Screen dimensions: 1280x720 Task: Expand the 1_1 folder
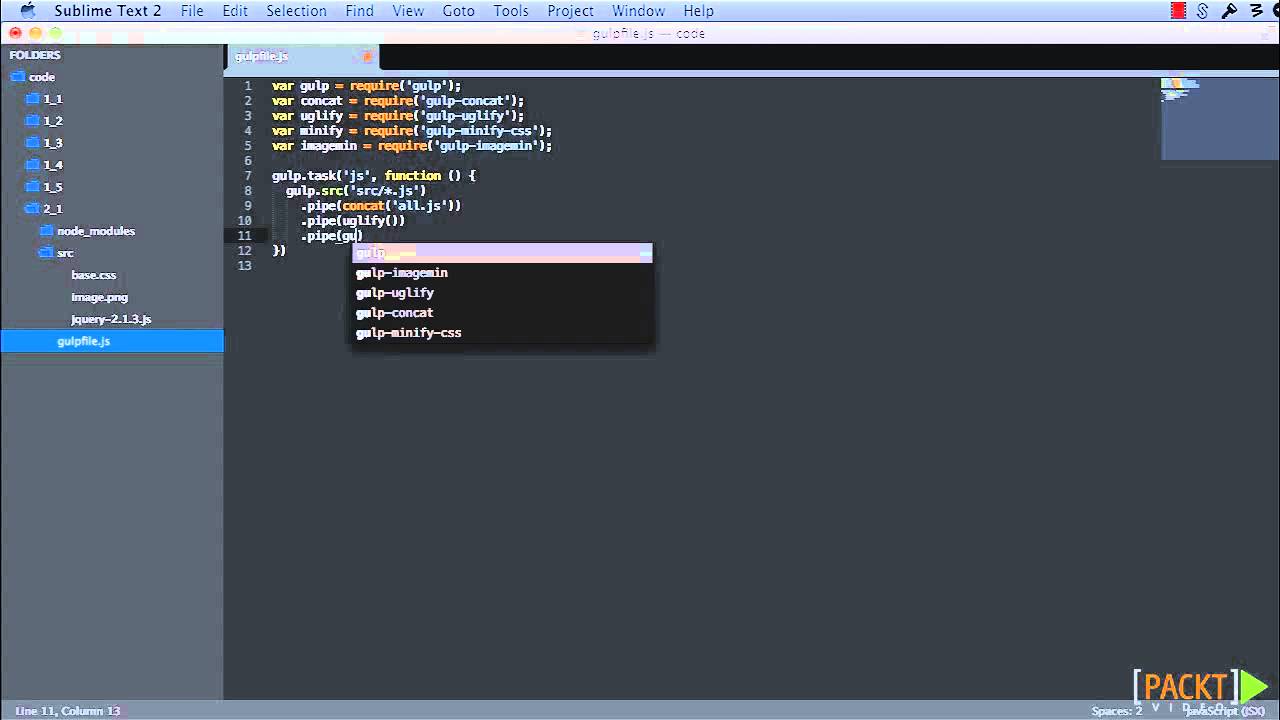pyautogui.click(x=32, y=99)
